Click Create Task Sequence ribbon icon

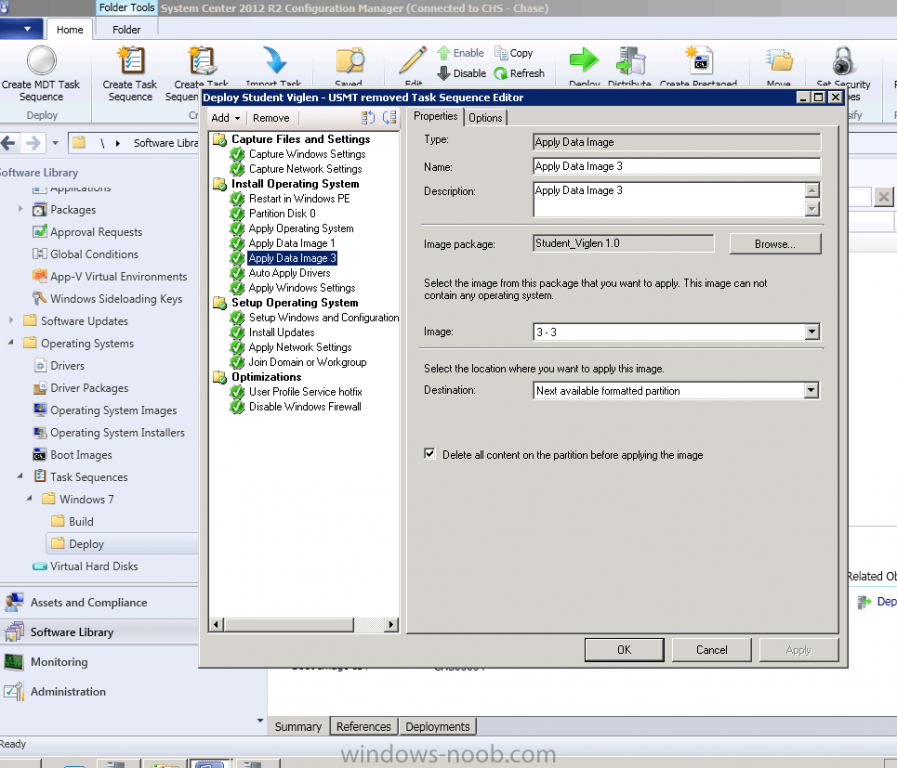click(x=130, y=60)
